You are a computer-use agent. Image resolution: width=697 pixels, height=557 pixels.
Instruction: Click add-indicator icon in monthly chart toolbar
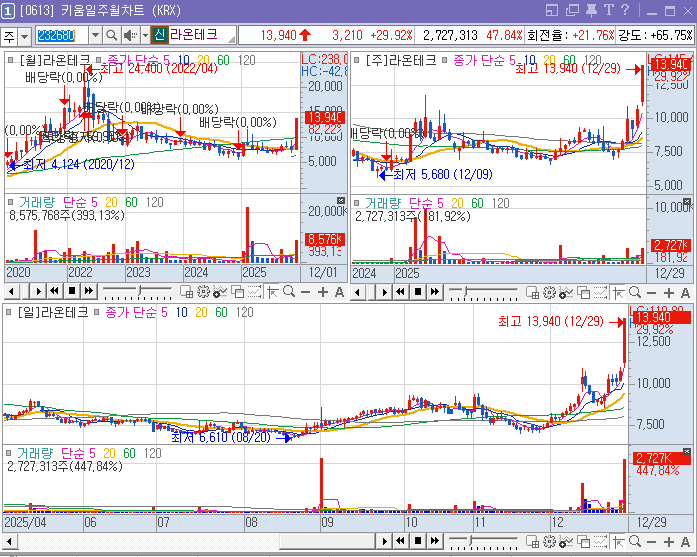(x=220, y=292)
